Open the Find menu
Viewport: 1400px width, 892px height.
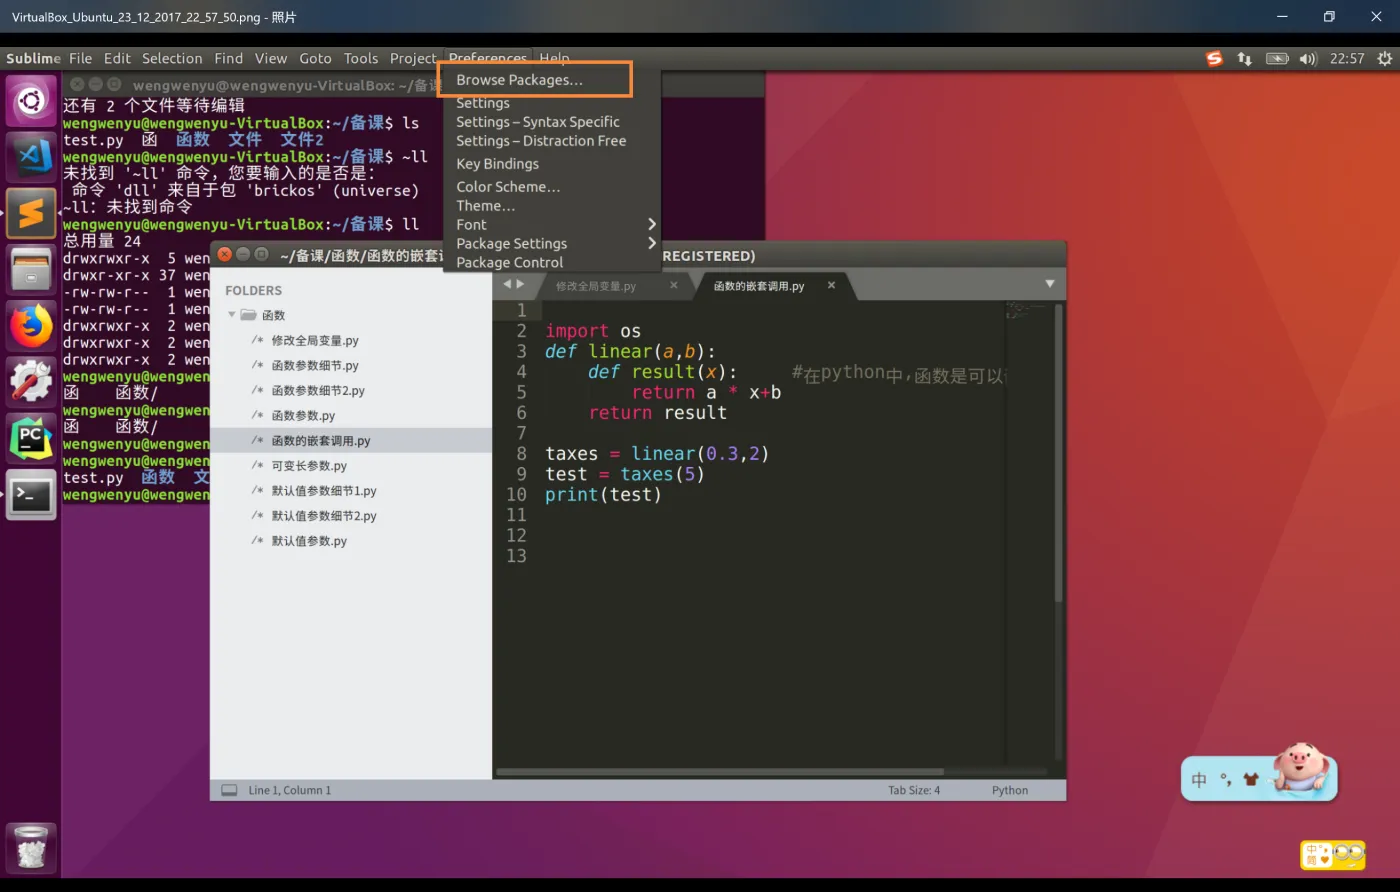[229, 59]
